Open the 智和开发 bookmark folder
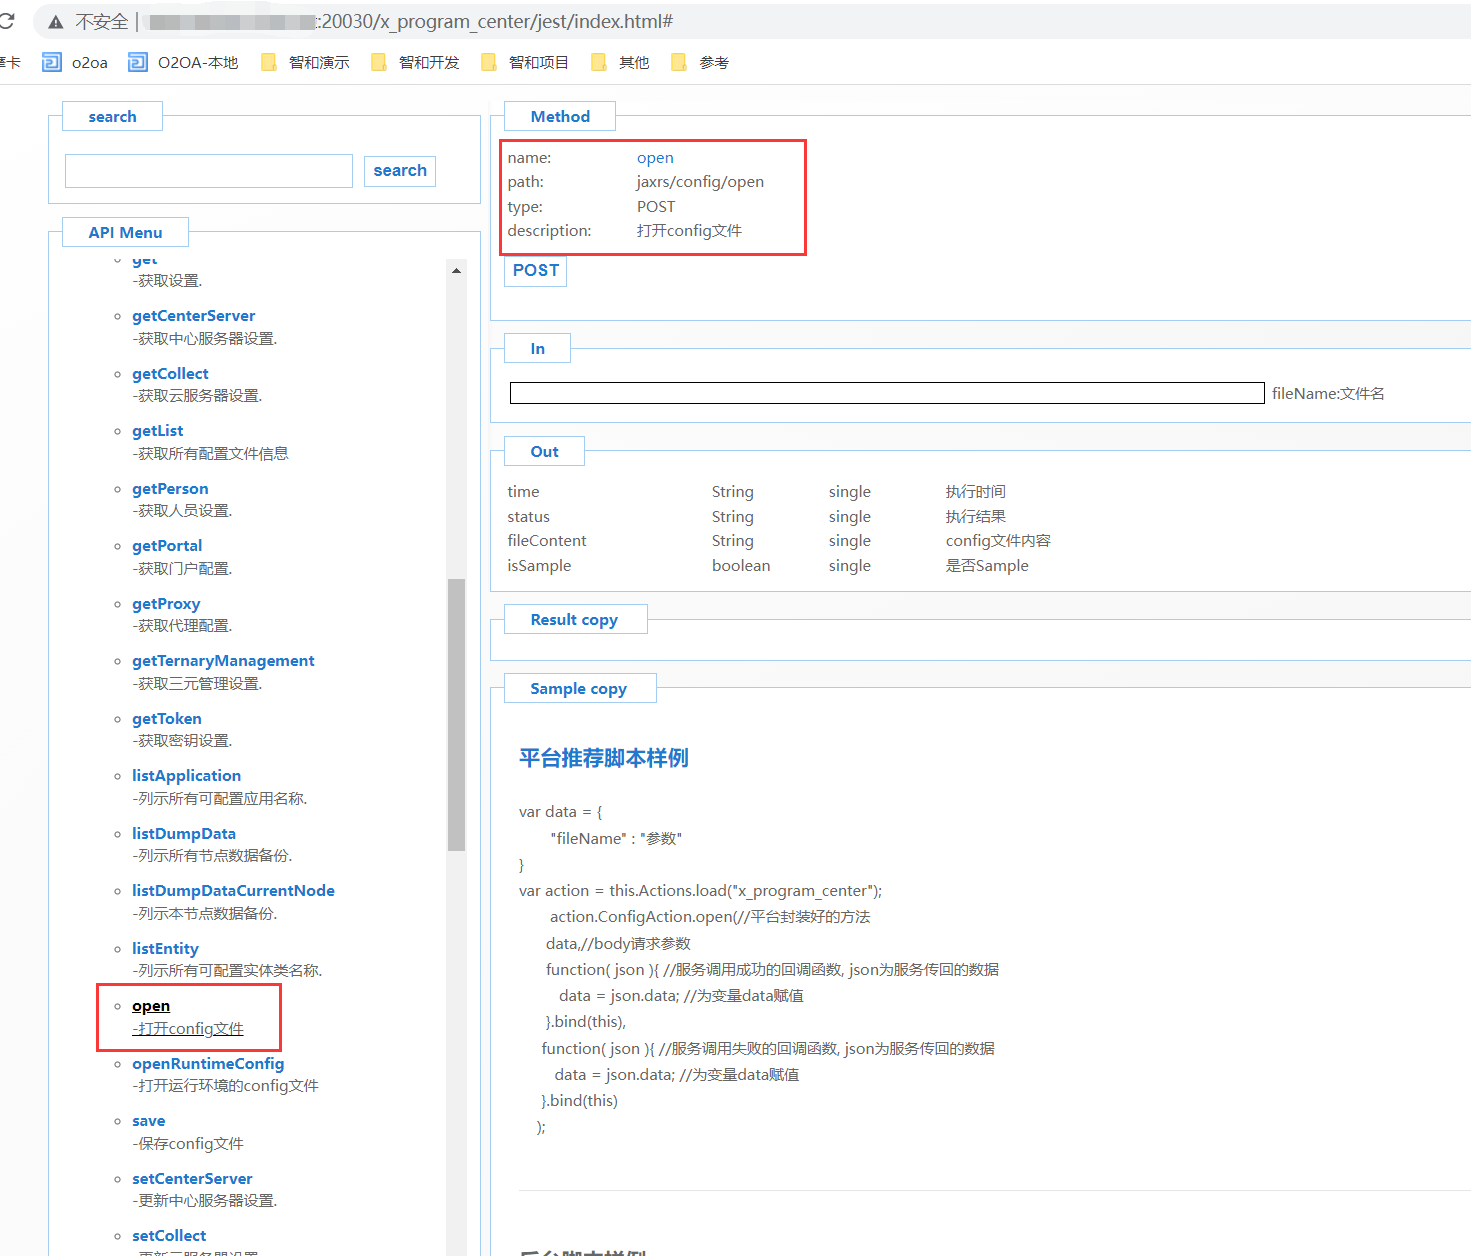Viewport: 1471px width, 1256px height. pyautogui.click(x=415, y=63)
